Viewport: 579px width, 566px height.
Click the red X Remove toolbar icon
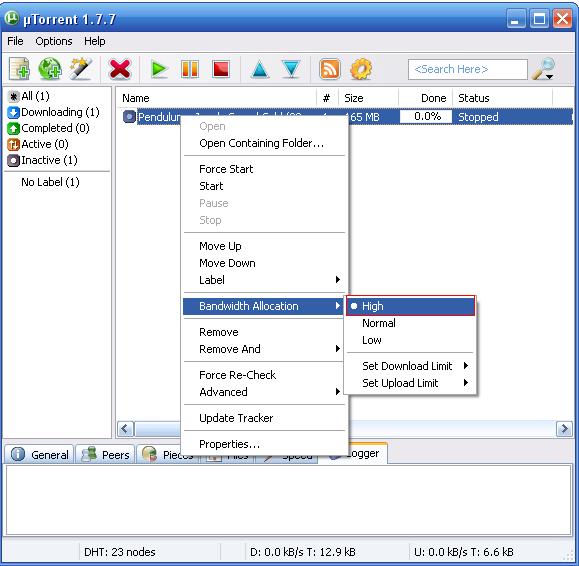120,69
